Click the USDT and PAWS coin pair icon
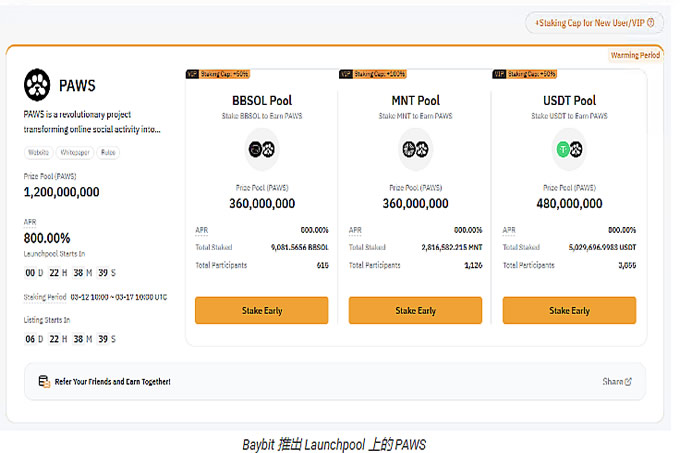The image size is (680, 453). coord(569,150)
